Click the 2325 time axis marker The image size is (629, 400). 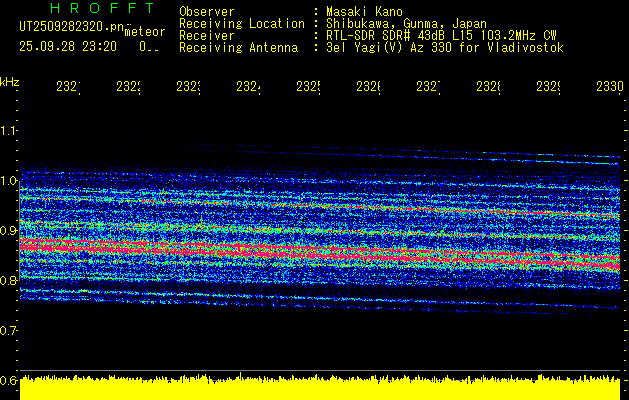[308, 86]
